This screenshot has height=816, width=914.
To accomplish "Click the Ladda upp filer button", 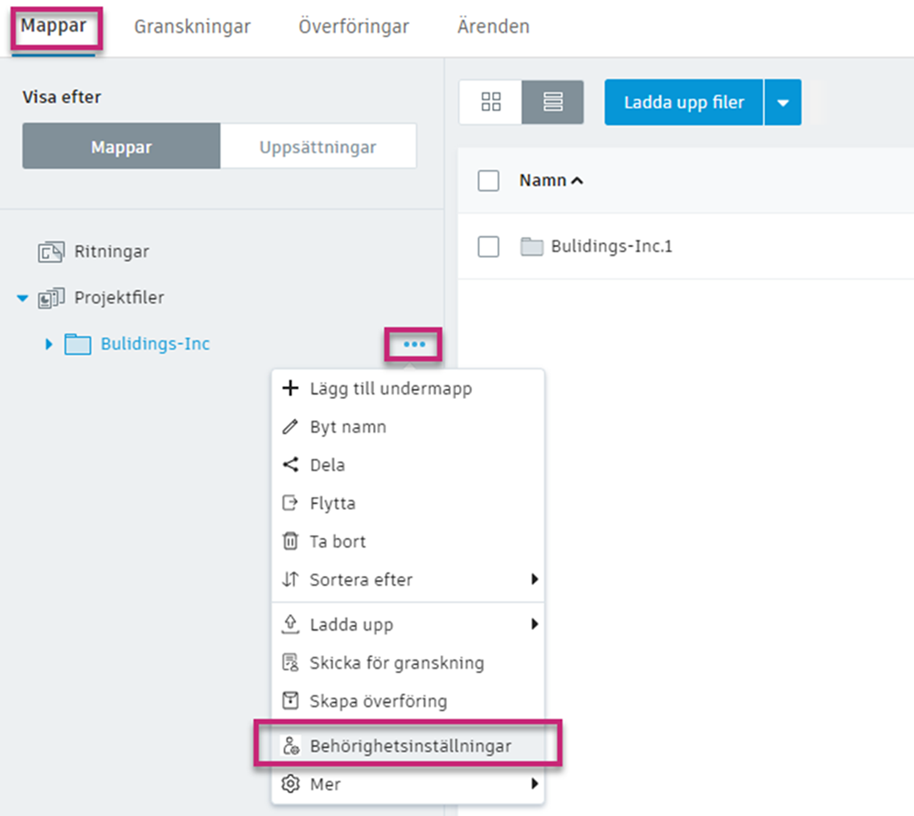I will [684, 103].
